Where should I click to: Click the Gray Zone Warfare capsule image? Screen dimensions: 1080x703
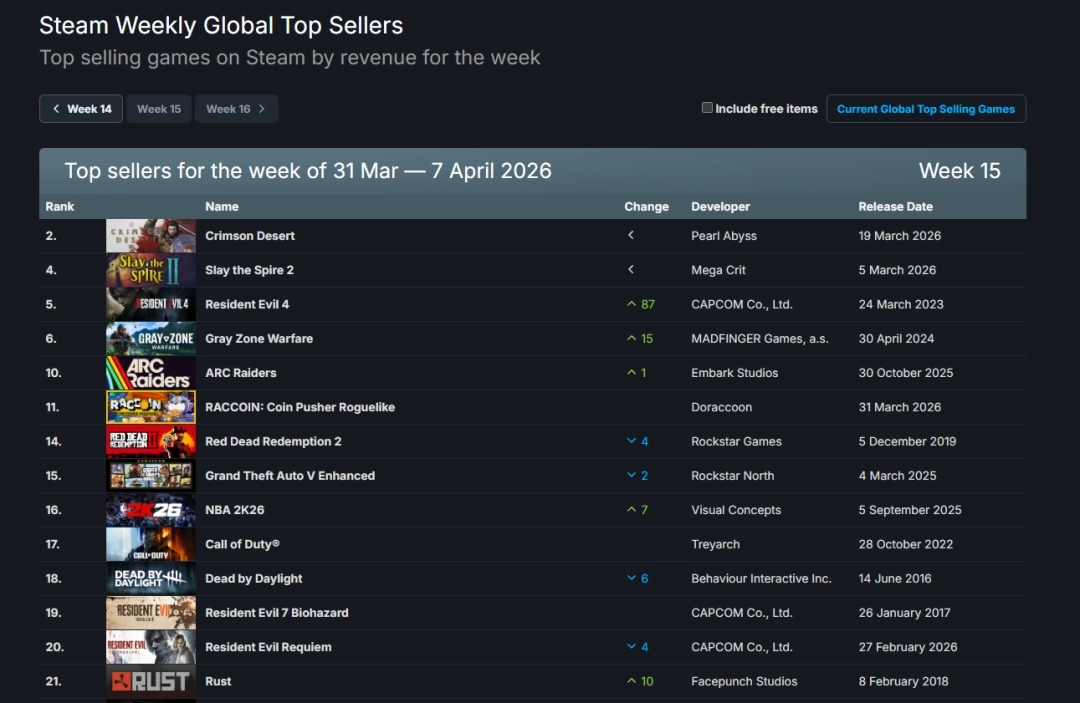(151, 339)
